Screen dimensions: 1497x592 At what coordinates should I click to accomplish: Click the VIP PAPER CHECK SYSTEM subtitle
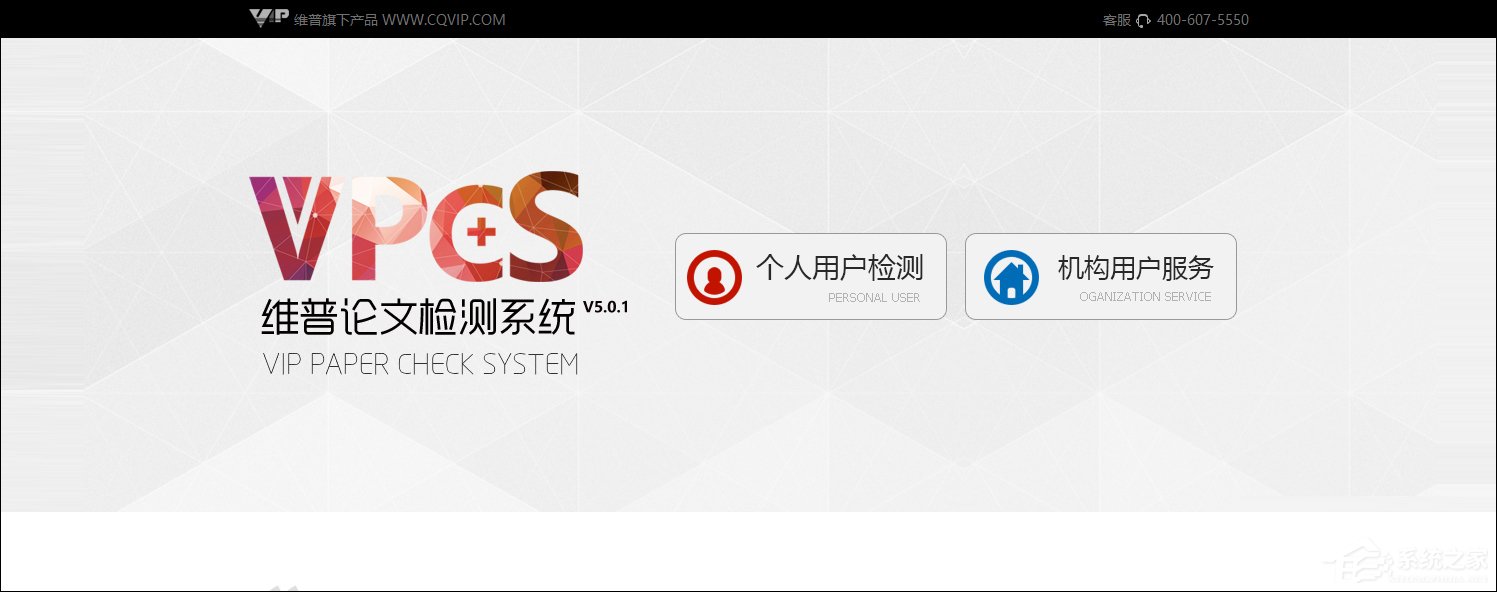(x=421, y=364)
